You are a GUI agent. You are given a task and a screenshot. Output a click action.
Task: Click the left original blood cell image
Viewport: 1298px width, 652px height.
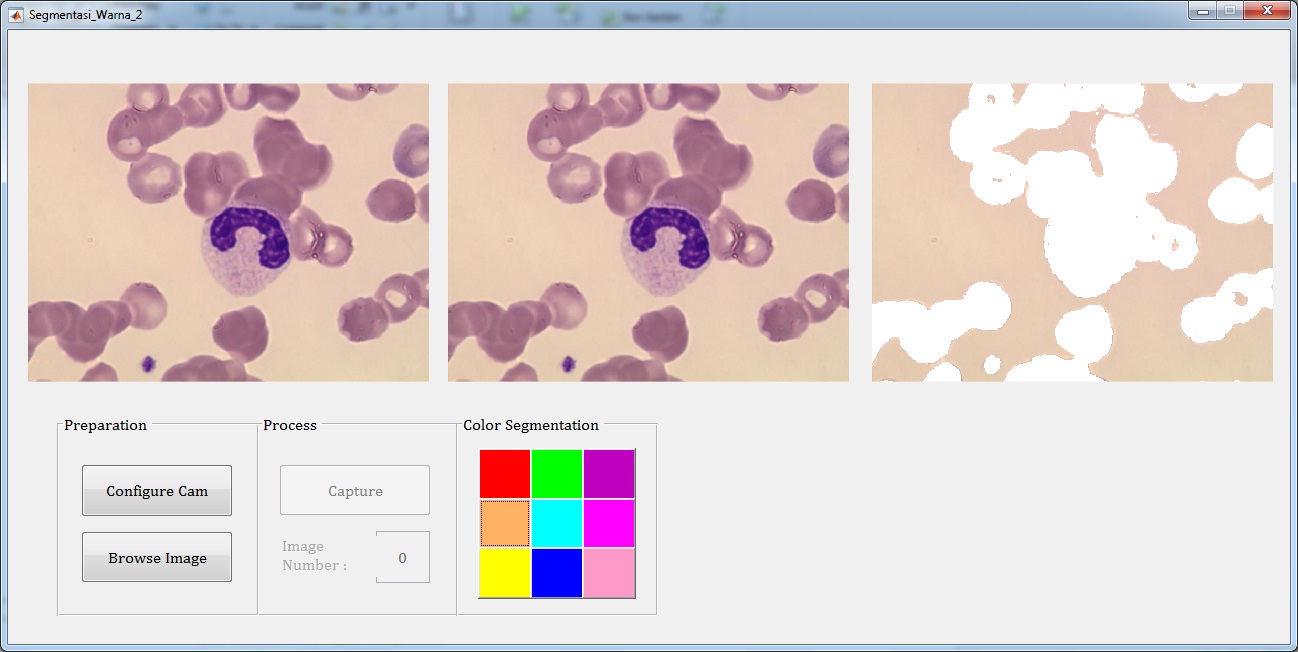pyautogui.click(x=228, y=232)
